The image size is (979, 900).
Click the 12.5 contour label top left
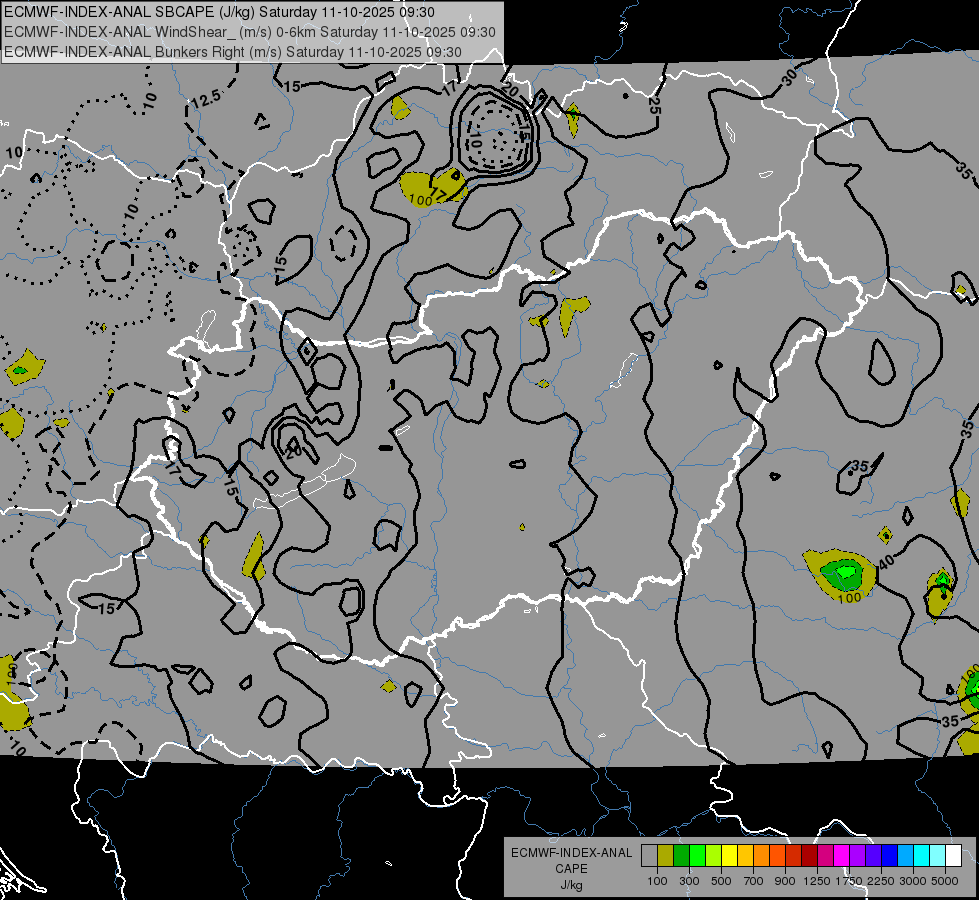point(206,98)
